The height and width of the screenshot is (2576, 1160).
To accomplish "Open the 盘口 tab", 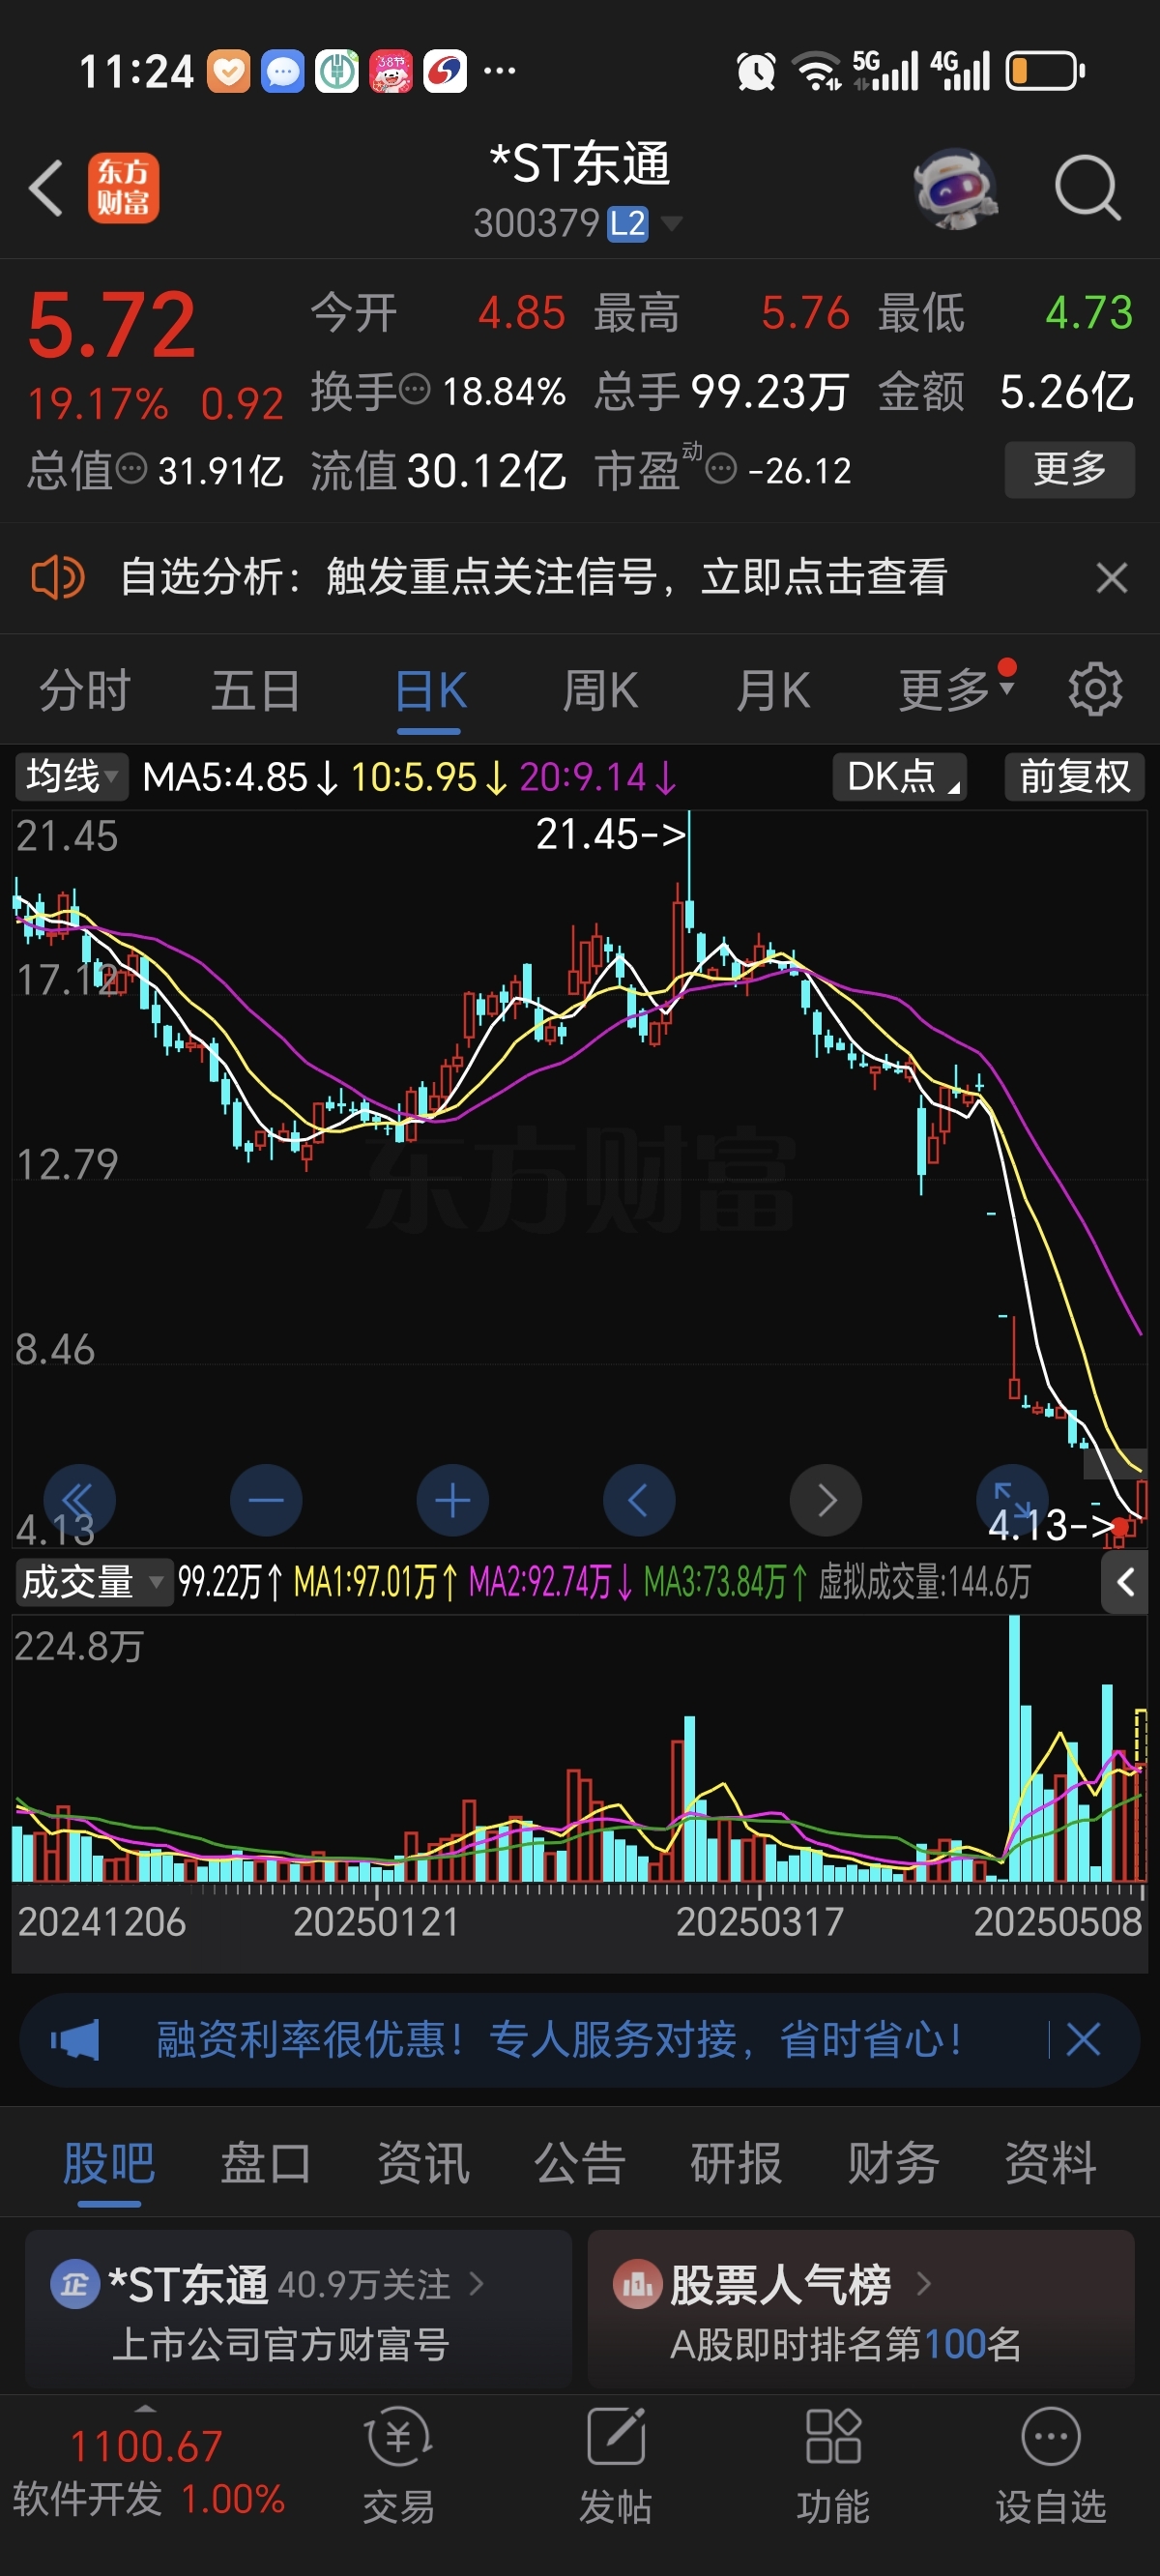I will [266, 2163].
